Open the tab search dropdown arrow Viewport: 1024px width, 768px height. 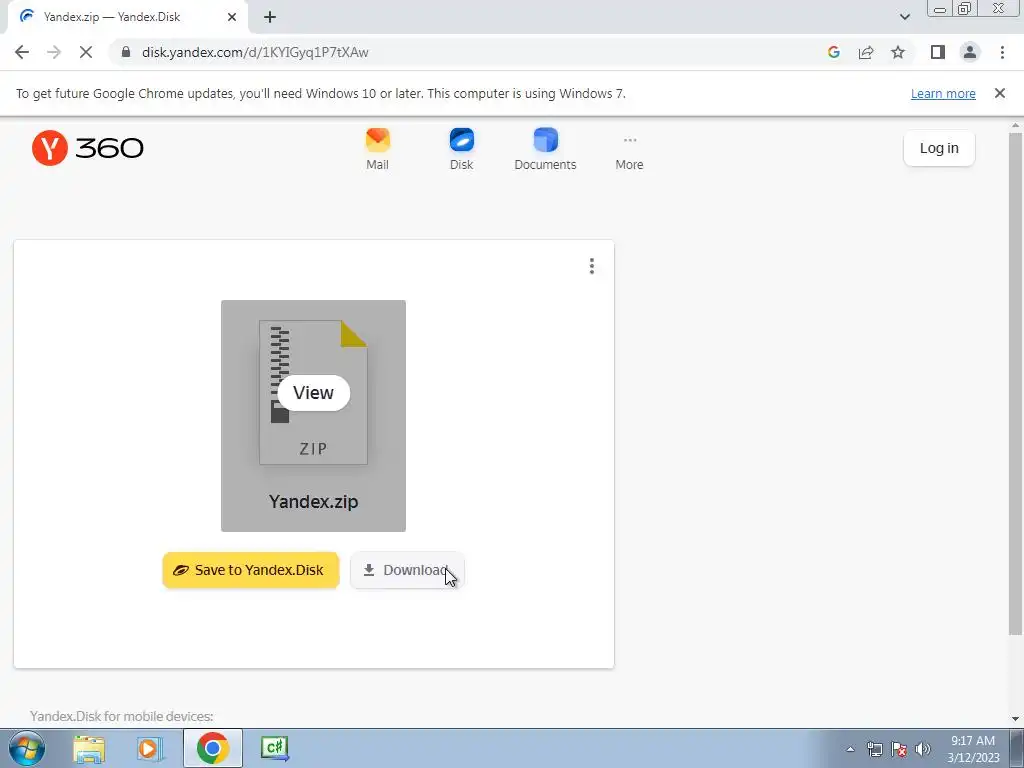click(x=904, y=17)
